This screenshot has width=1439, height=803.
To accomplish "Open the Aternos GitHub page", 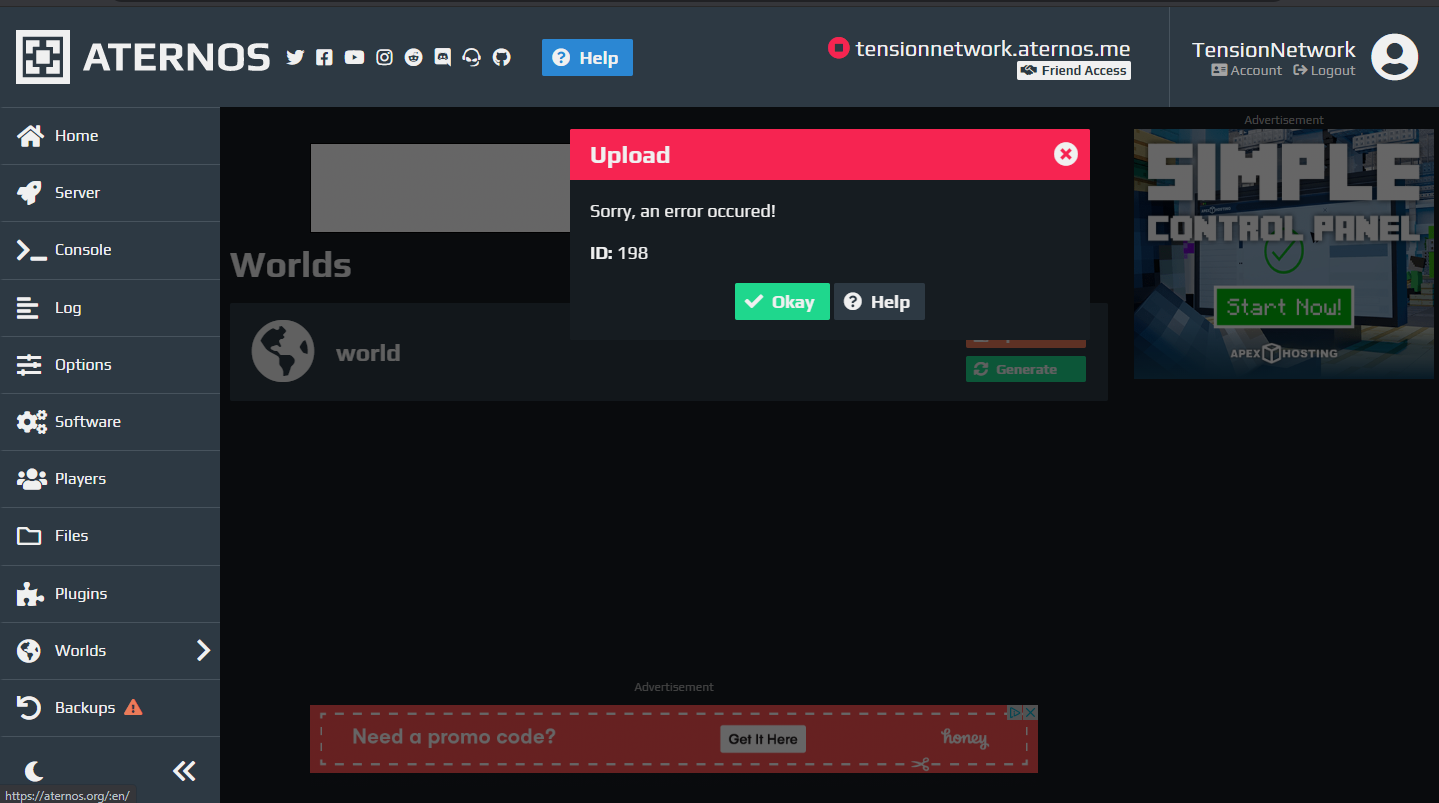I will pos(502,57).
